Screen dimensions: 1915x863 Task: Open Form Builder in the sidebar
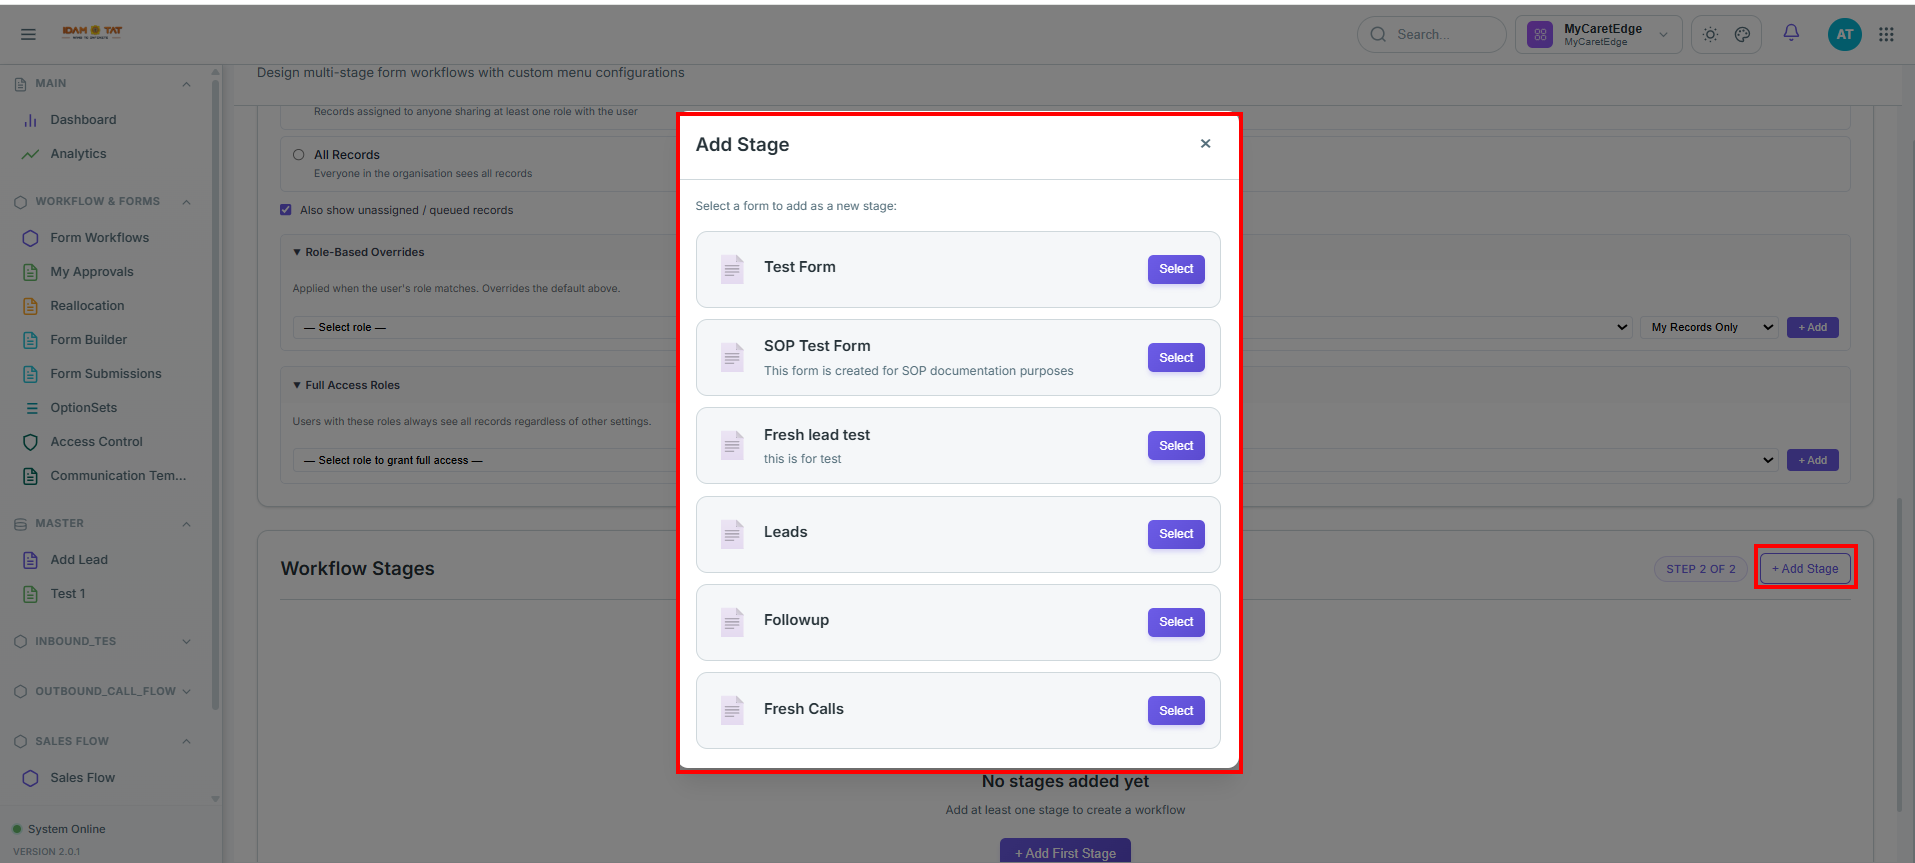88,340
